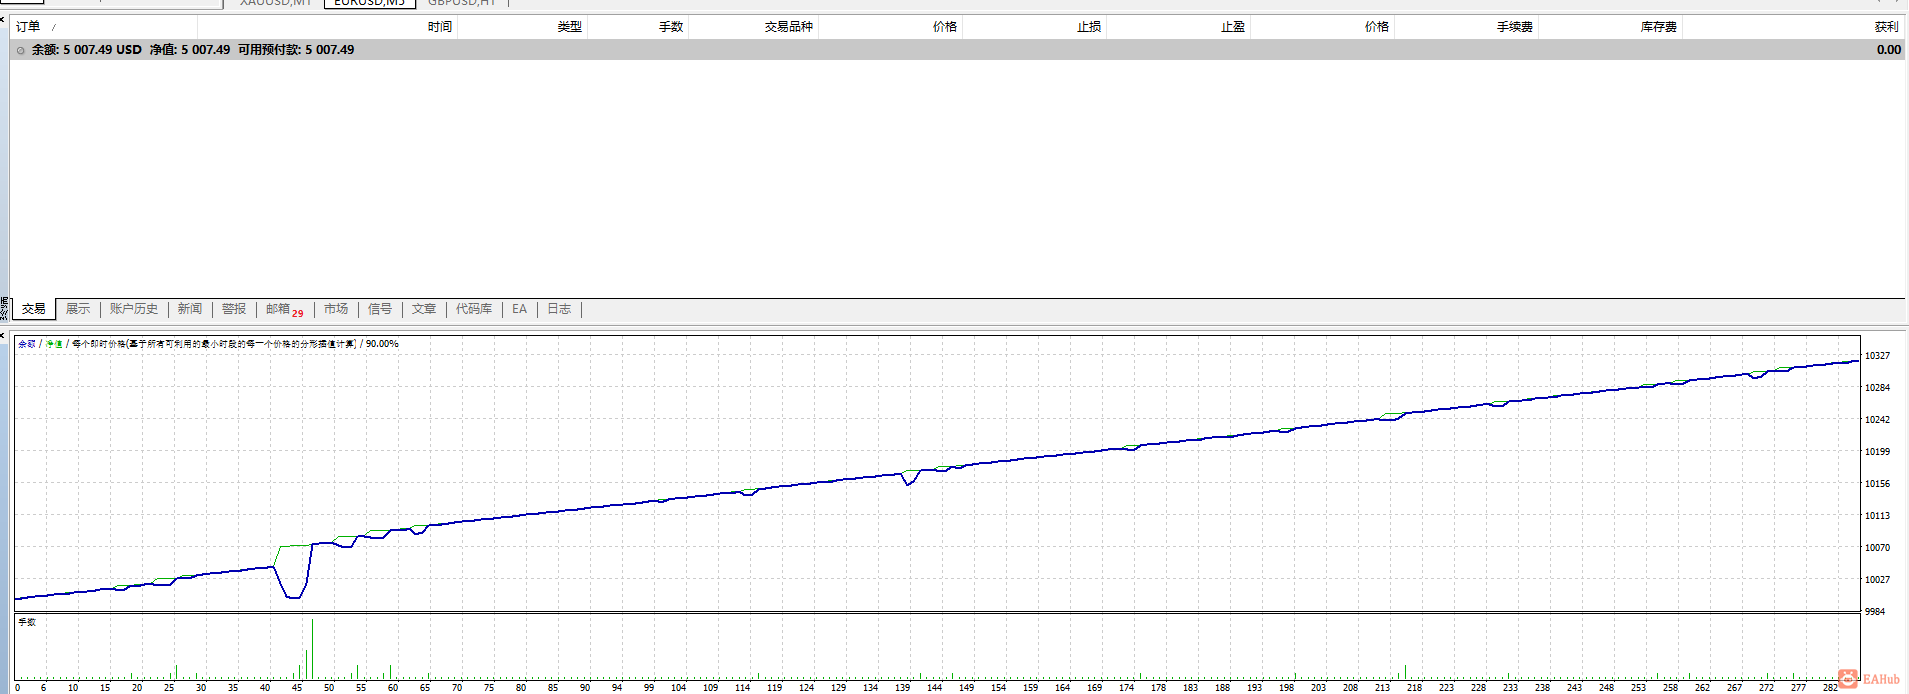Click the 10199 y-axis value
The width and height of the screenshot is (1909, 694).
(1877, 452)
